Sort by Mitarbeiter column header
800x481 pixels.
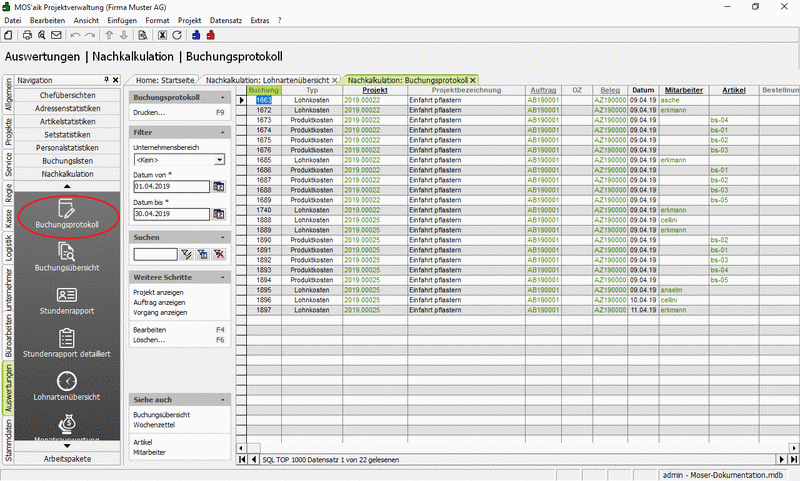[x=684, y=90]
